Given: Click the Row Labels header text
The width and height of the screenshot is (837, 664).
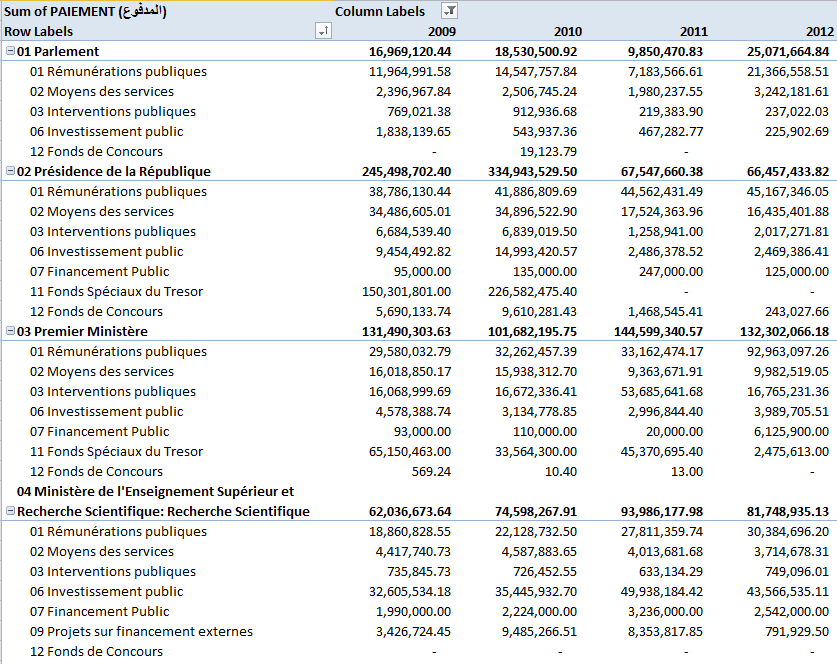Looking at the screenshot, I should click(x=38, y=31).
